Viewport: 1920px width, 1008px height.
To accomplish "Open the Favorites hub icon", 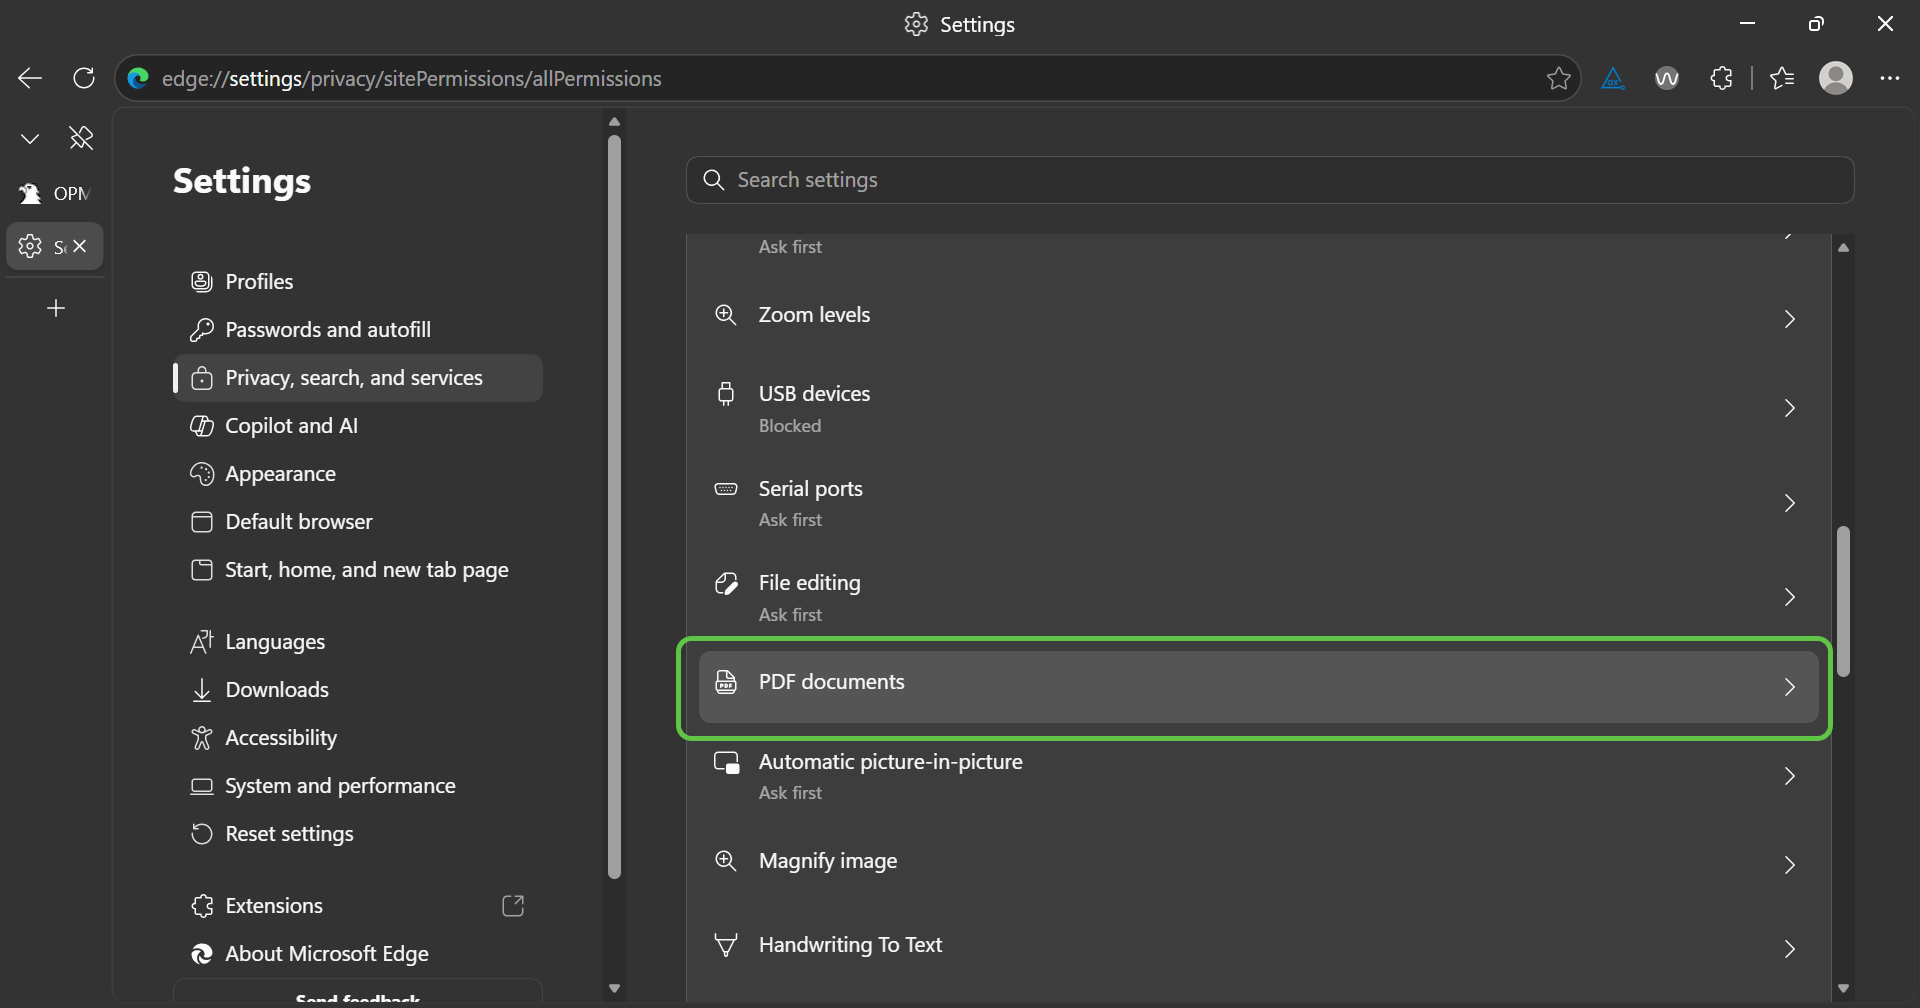I will point(1782,78).
